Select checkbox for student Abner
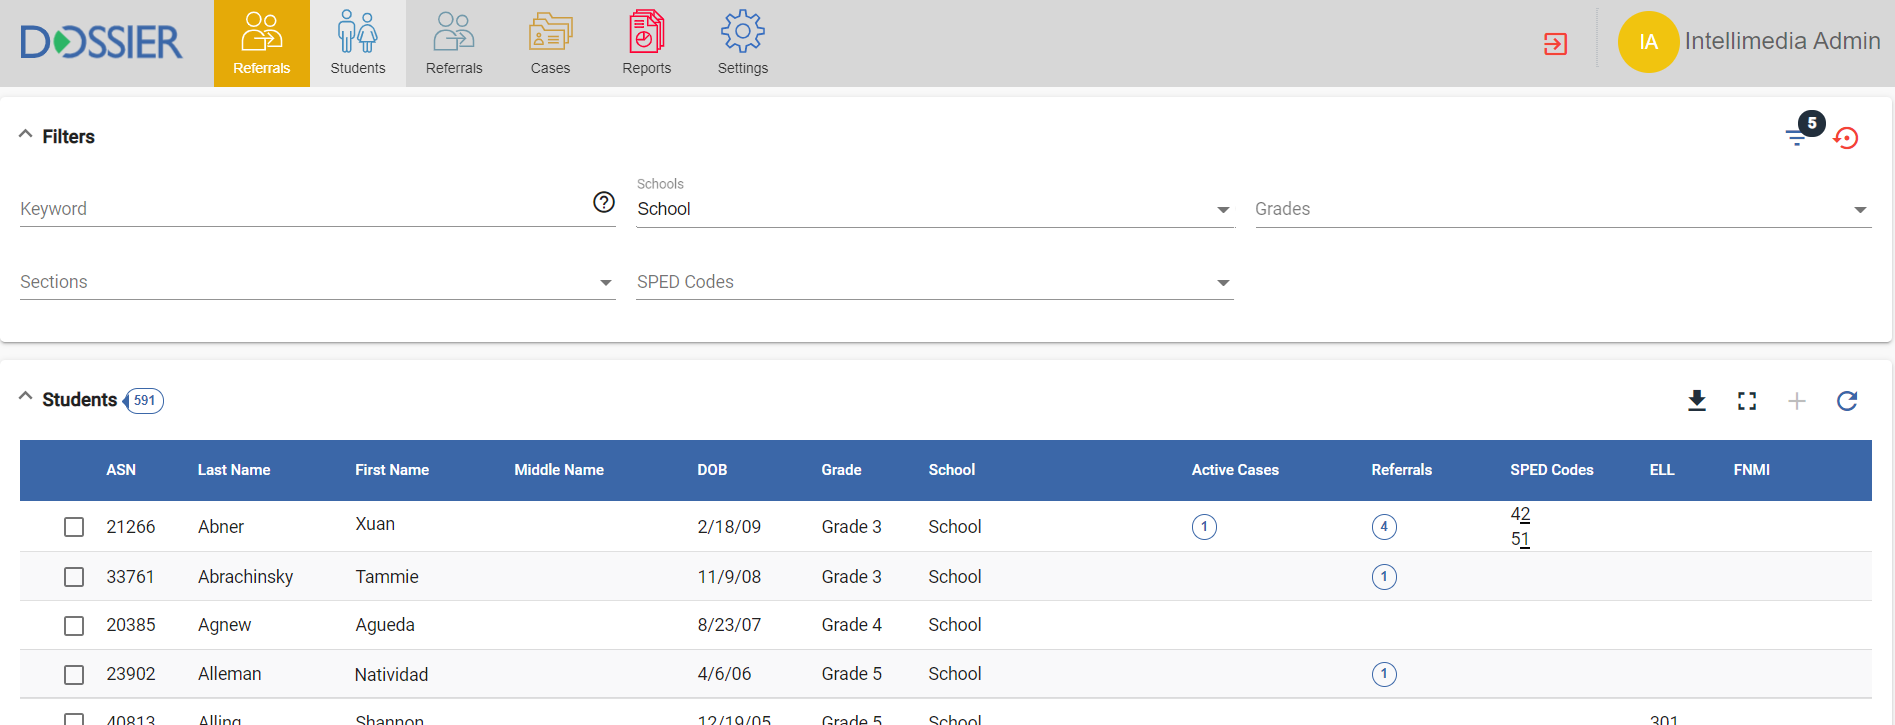Screen dimensions: 1895x725 coord(74,527)
